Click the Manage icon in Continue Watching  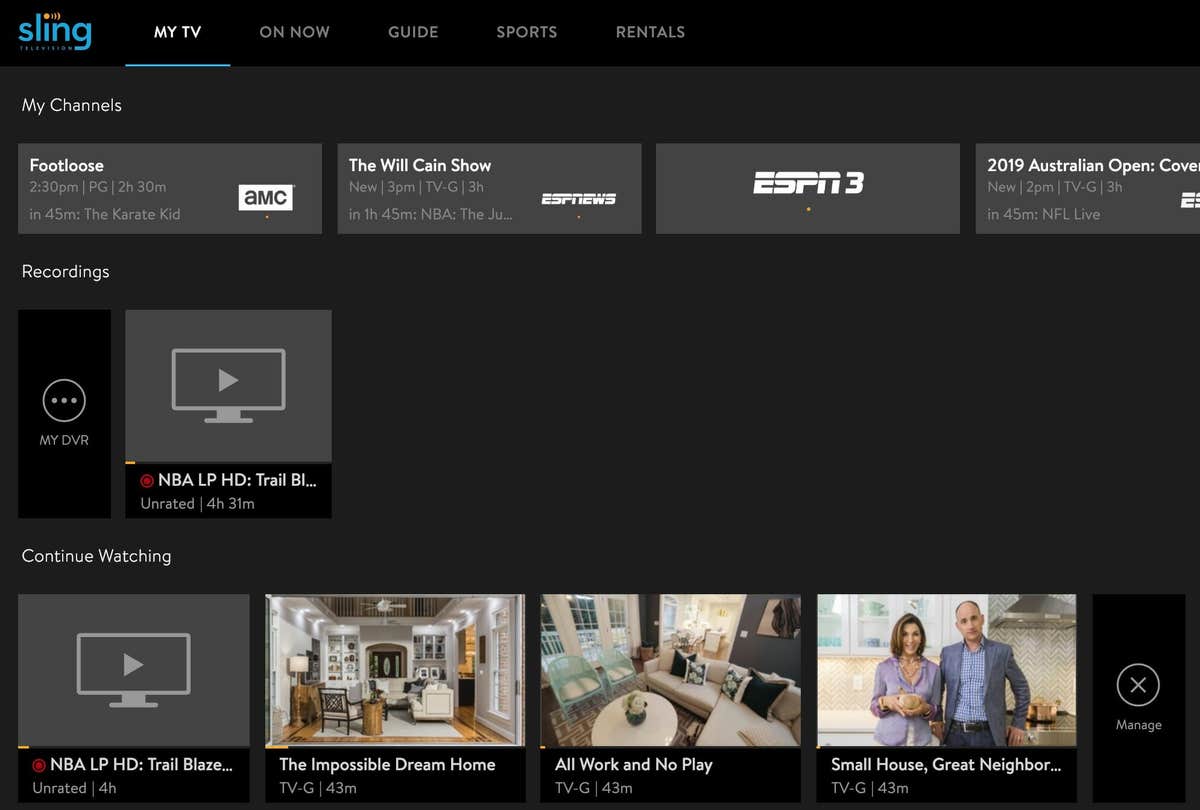1137,686
